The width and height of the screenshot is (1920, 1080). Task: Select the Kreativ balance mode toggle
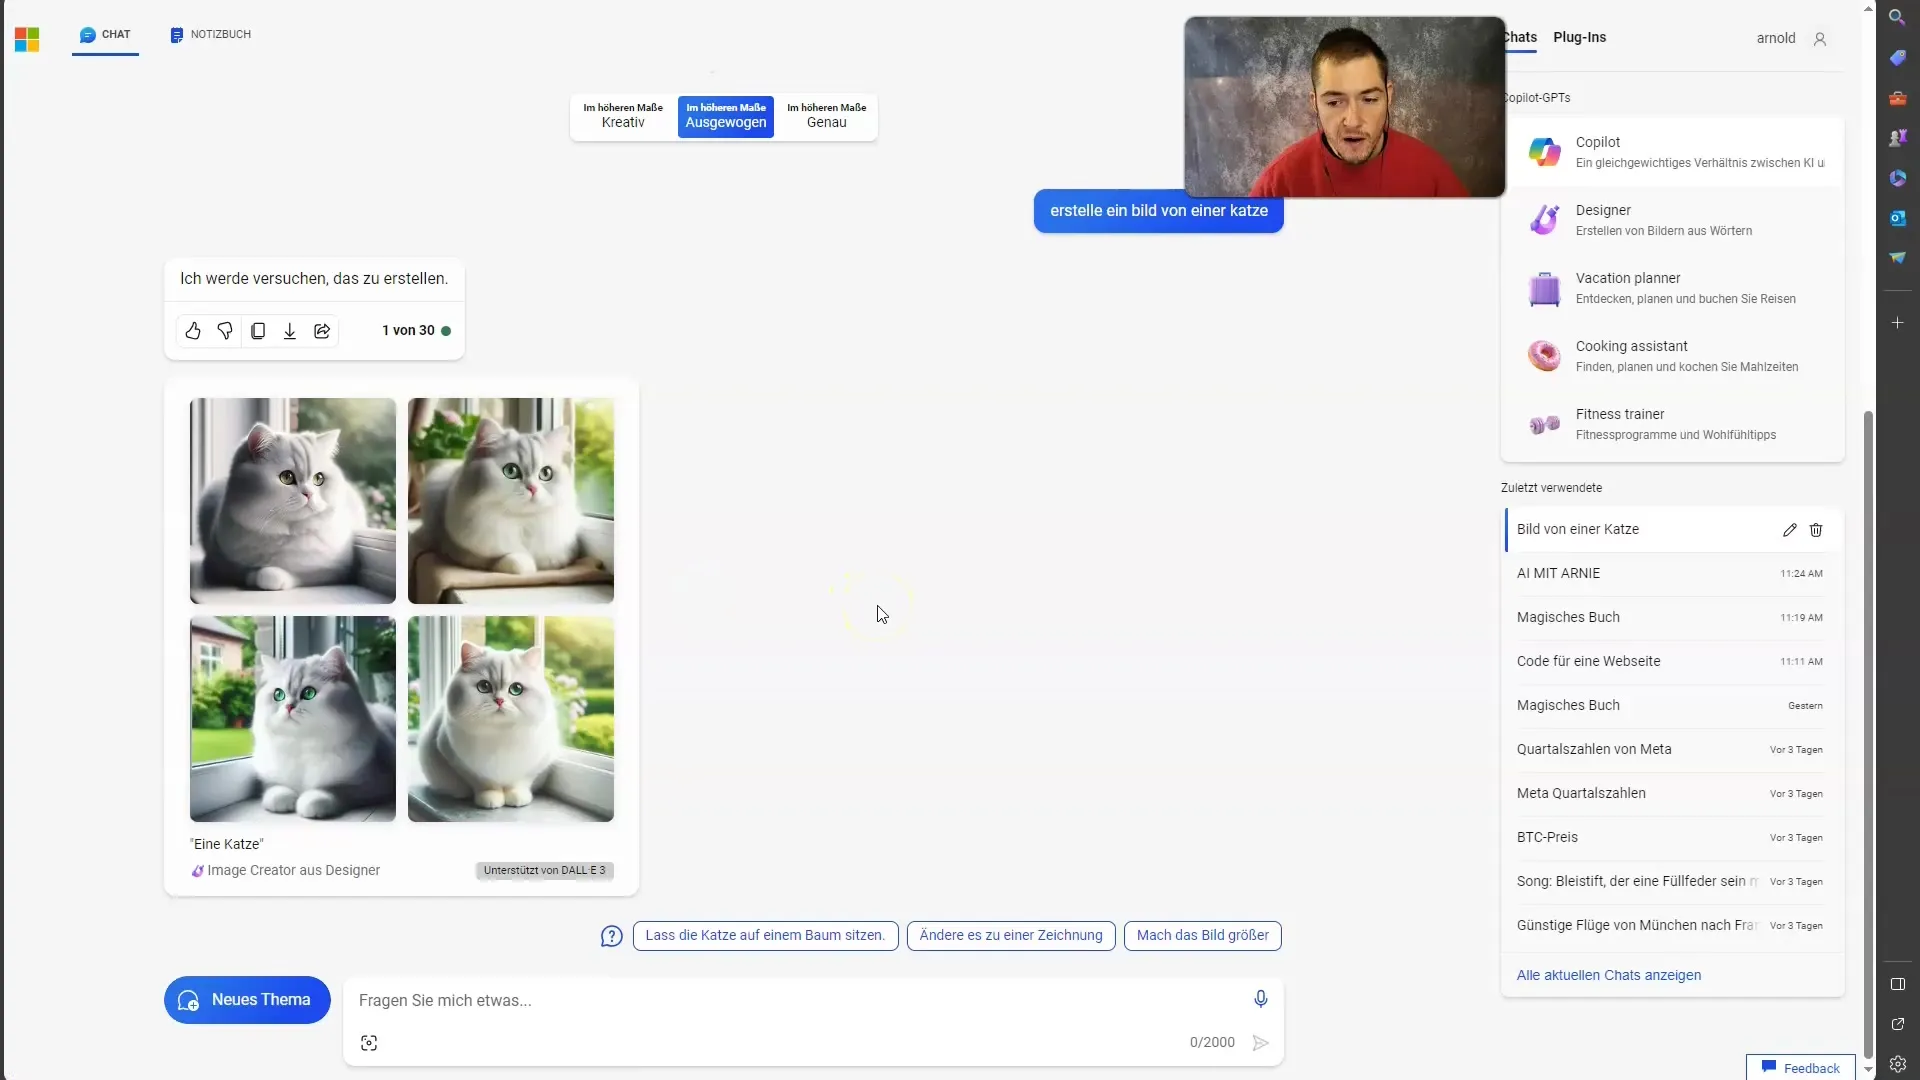click(x=621, y=115)
